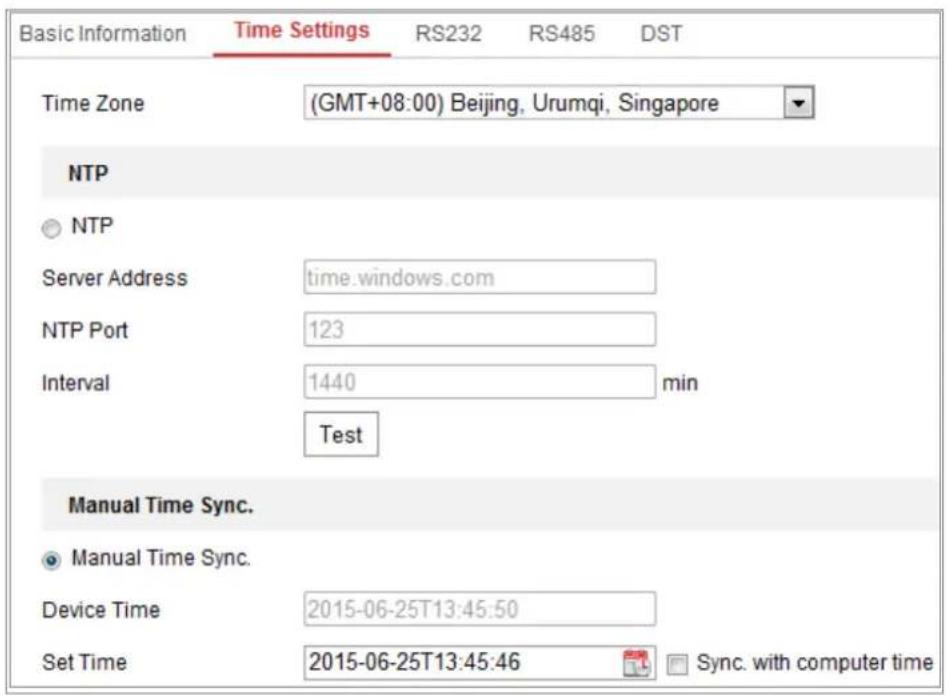Click the Interval label
The image size is (948, 696).
[76, 383]
